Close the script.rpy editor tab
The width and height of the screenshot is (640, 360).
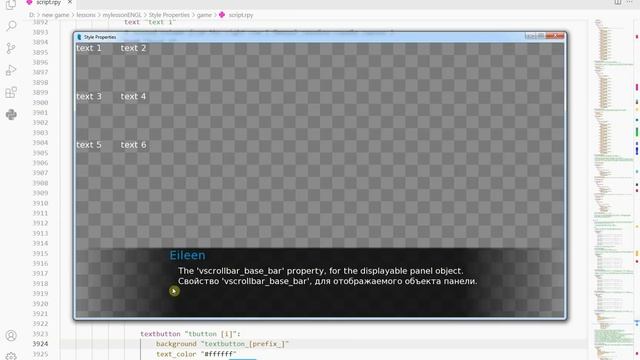coord(70,2)
